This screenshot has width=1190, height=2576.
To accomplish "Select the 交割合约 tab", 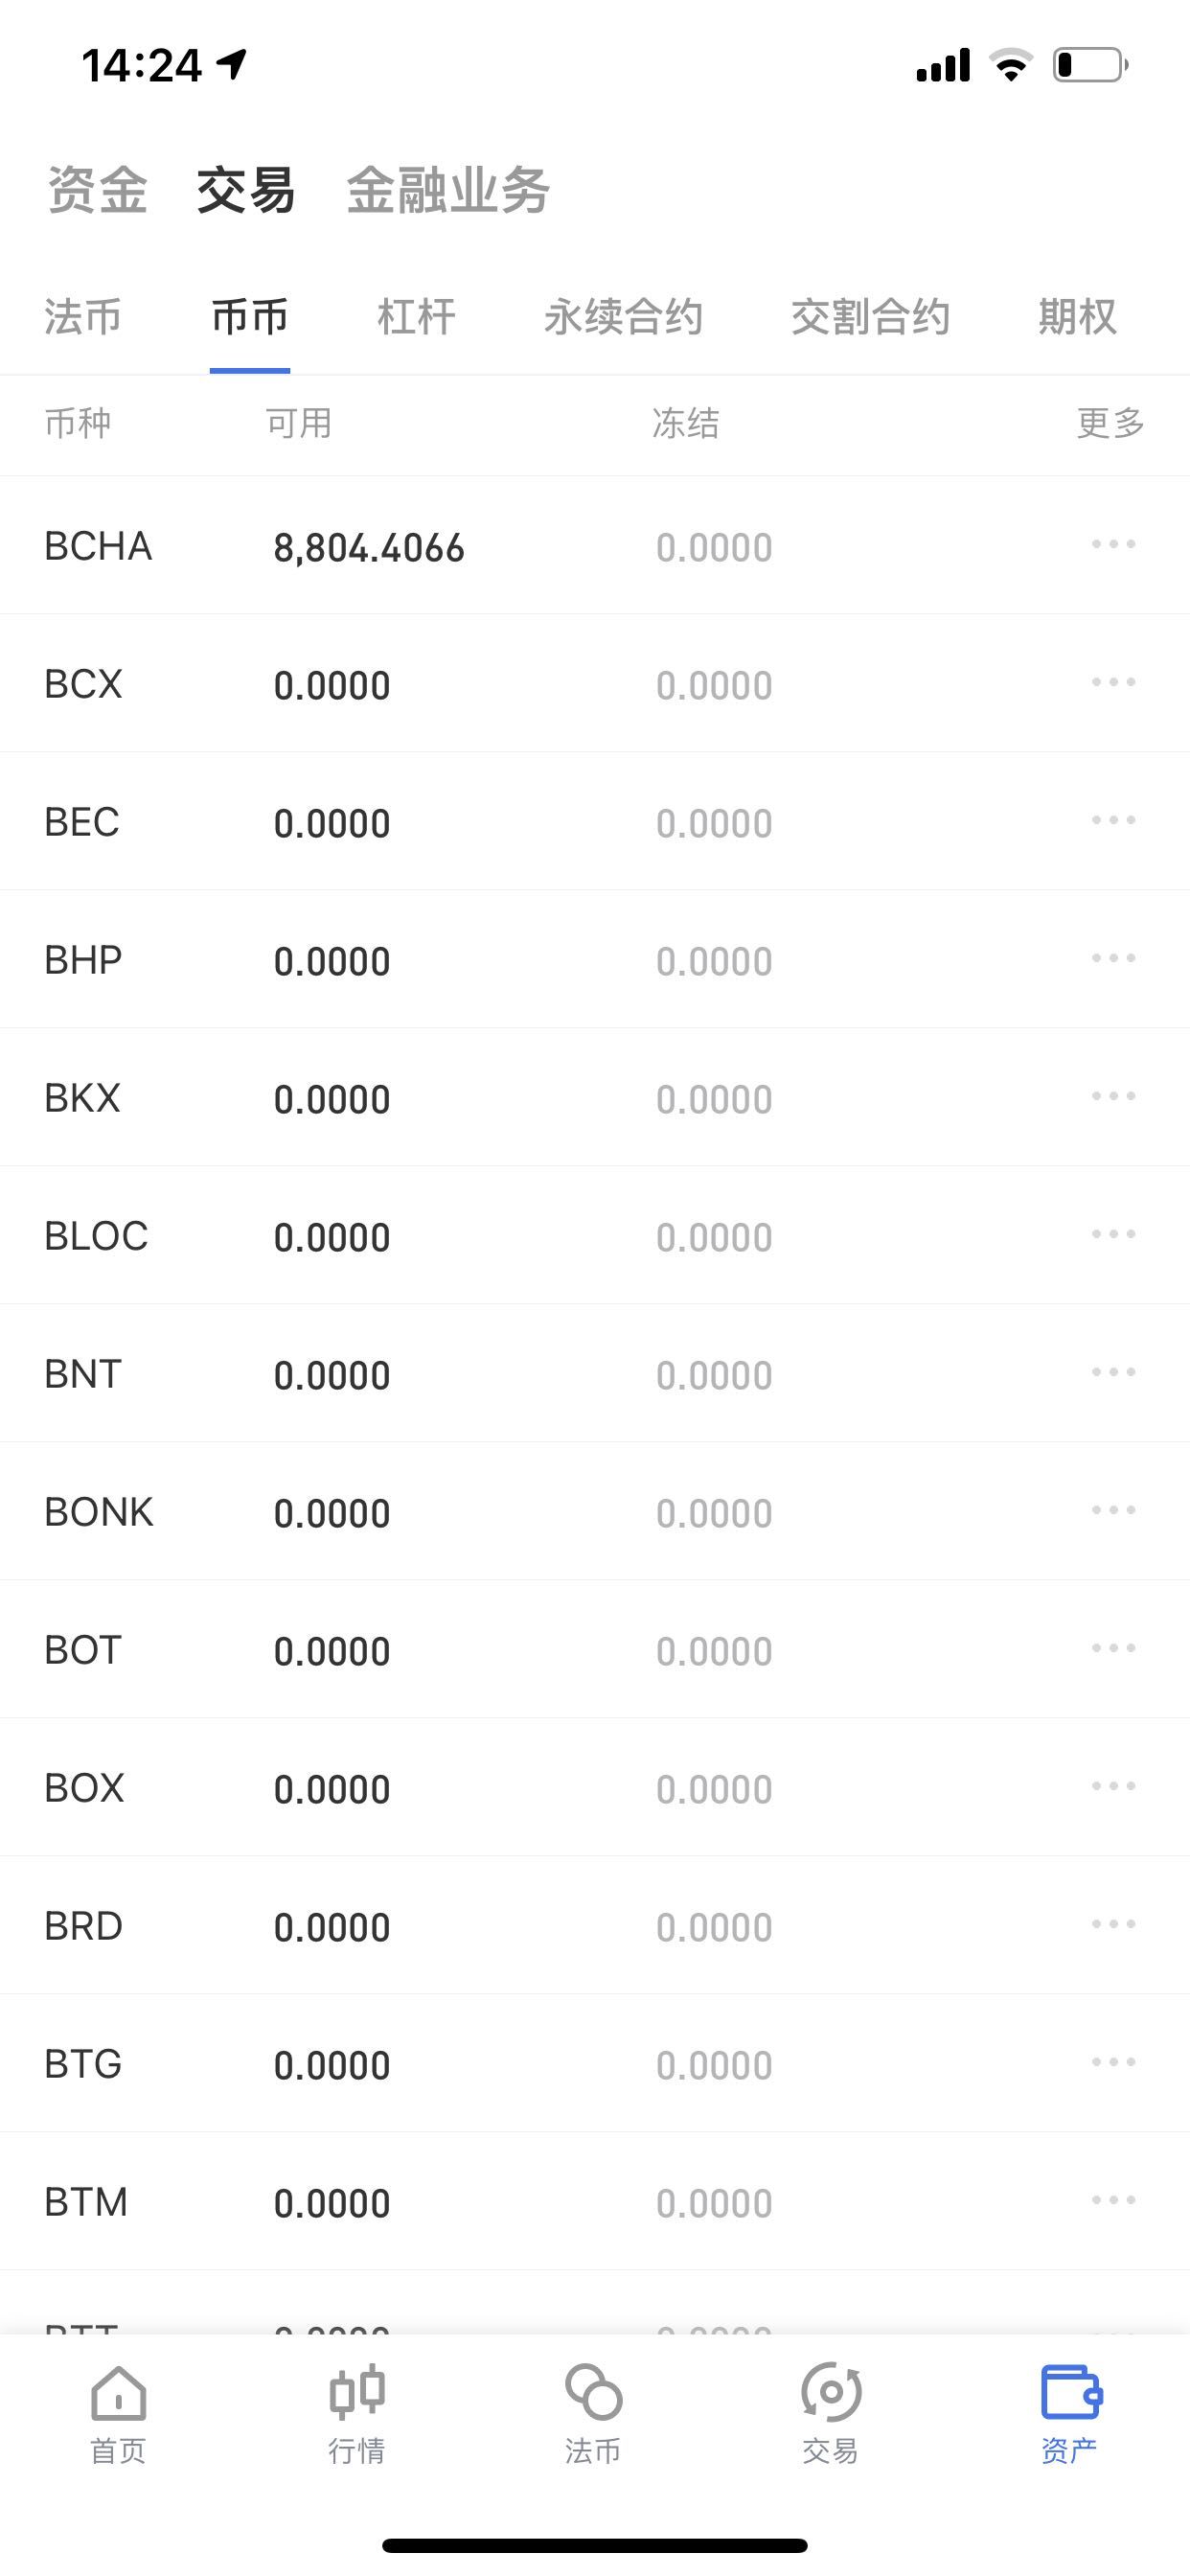I will point(870,317).
